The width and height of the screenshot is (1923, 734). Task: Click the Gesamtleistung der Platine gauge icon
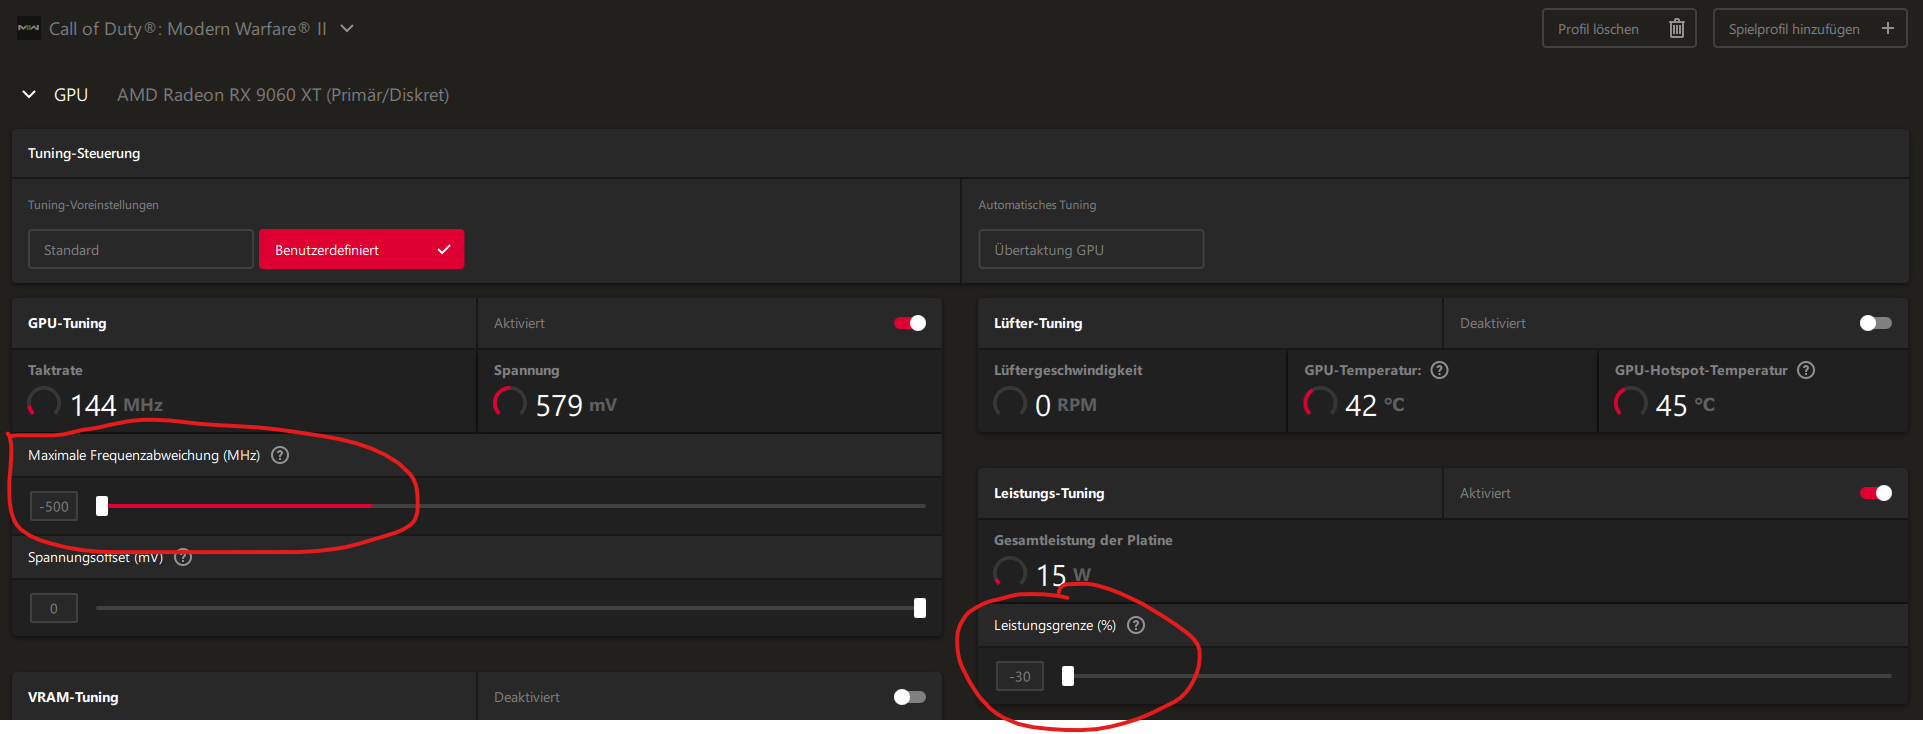1010,573
